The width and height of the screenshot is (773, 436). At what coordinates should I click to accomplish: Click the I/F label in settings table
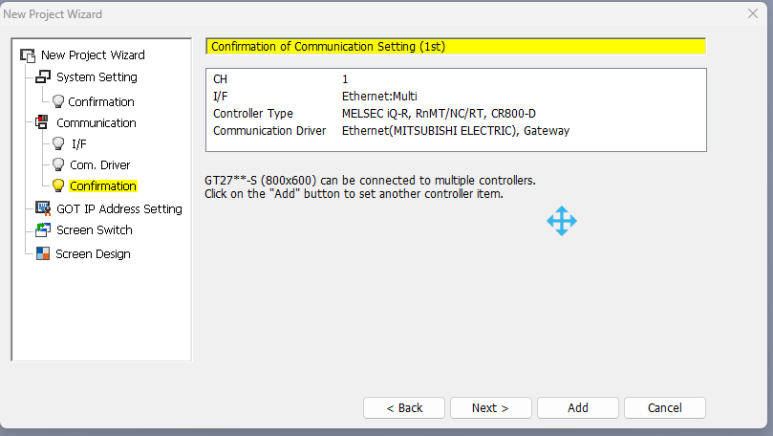pyautogui.click(x=220, y=96)
